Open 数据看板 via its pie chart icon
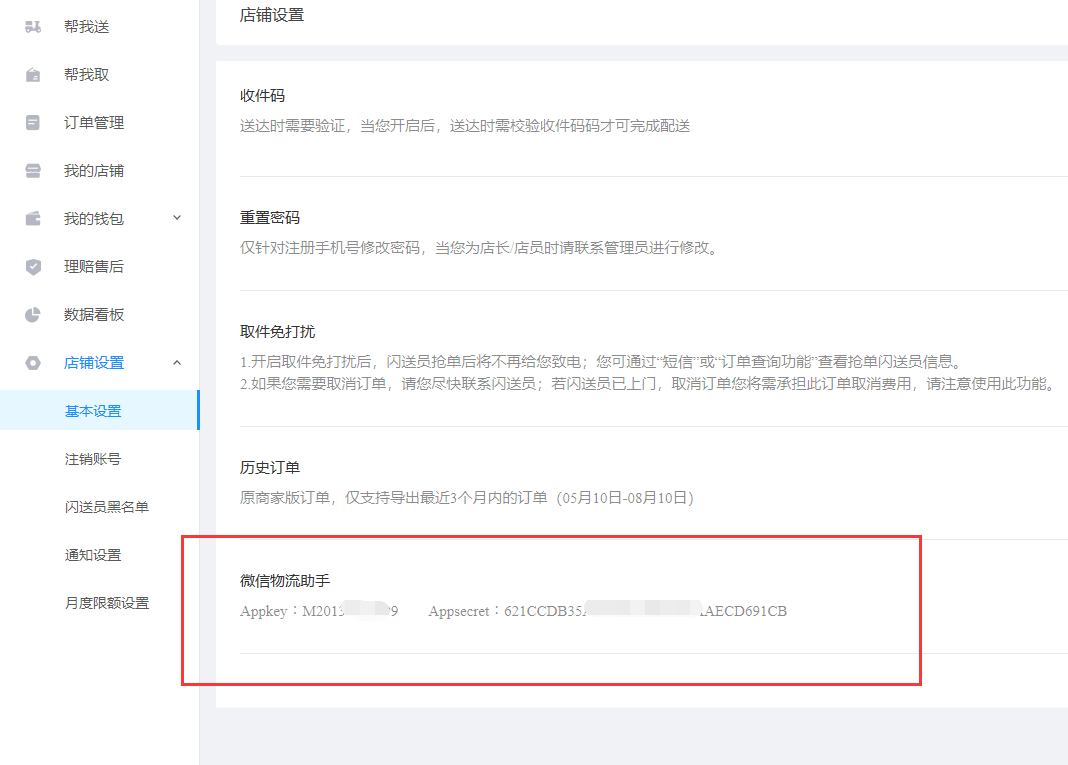Image resolution: width=1068 pixels, height=765 pixels. click(33, 315)
